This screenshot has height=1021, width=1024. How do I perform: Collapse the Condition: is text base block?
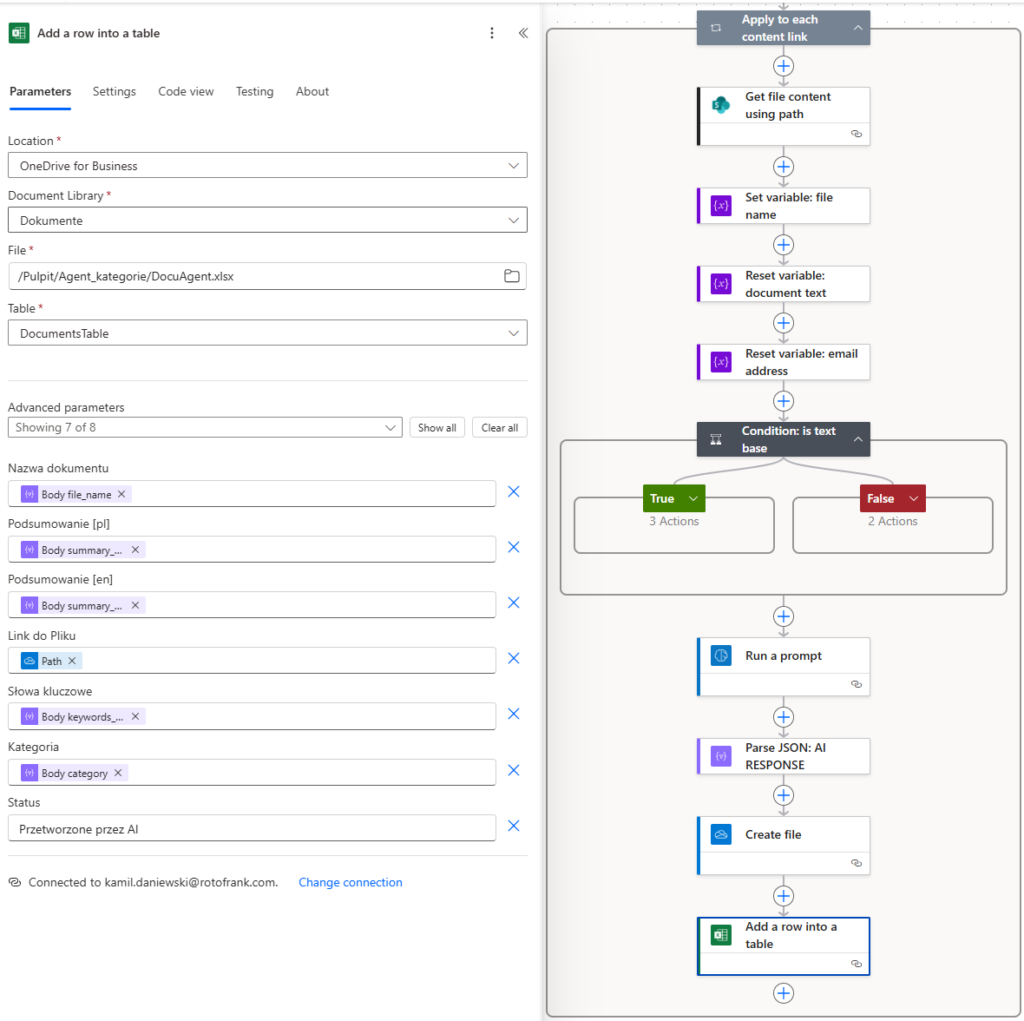point(858,440)
